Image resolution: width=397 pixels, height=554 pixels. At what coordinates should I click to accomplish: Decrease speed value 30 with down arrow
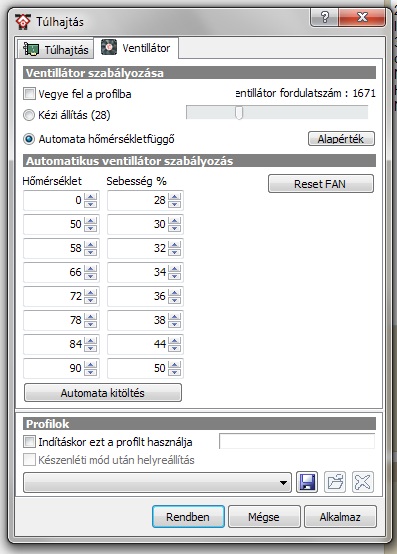click(174, 228)
